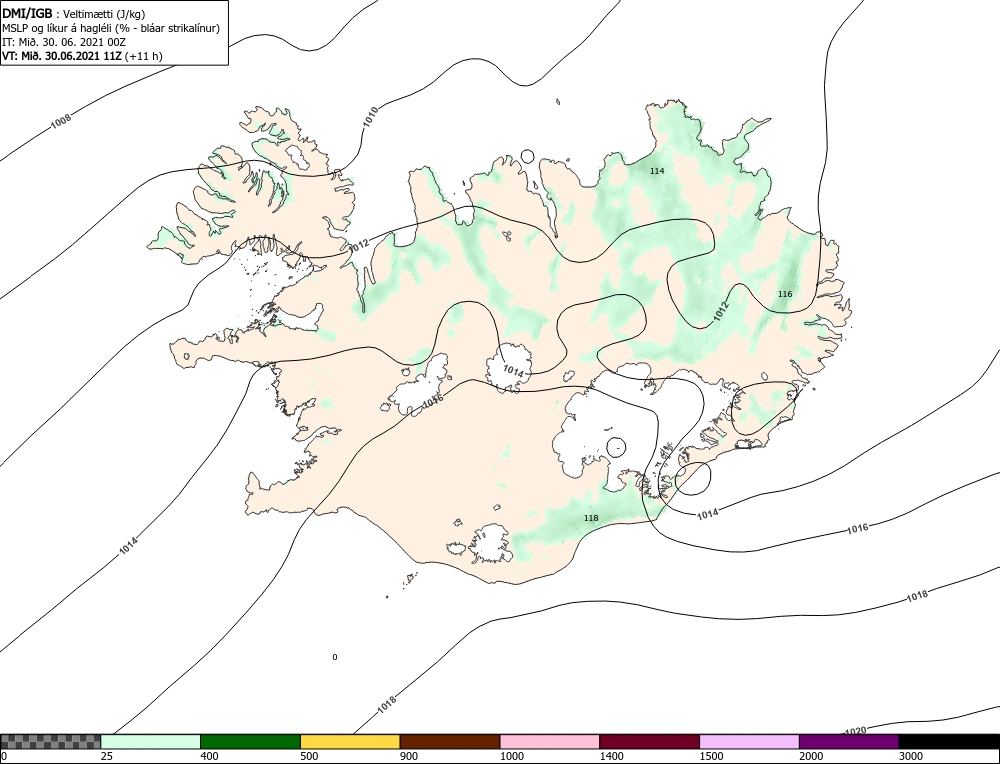Select the maroon 1400–1500 legend swatch
The width and height of the screenshot is (1000, 764).
649,741
